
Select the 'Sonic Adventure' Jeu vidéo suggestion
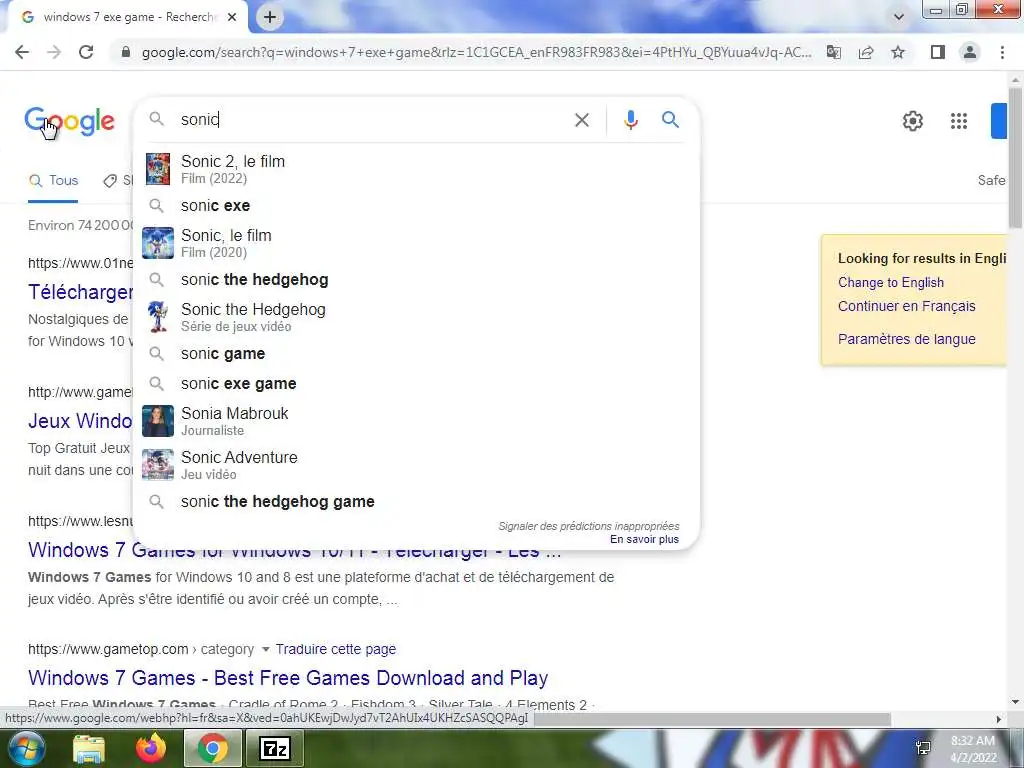416,465
